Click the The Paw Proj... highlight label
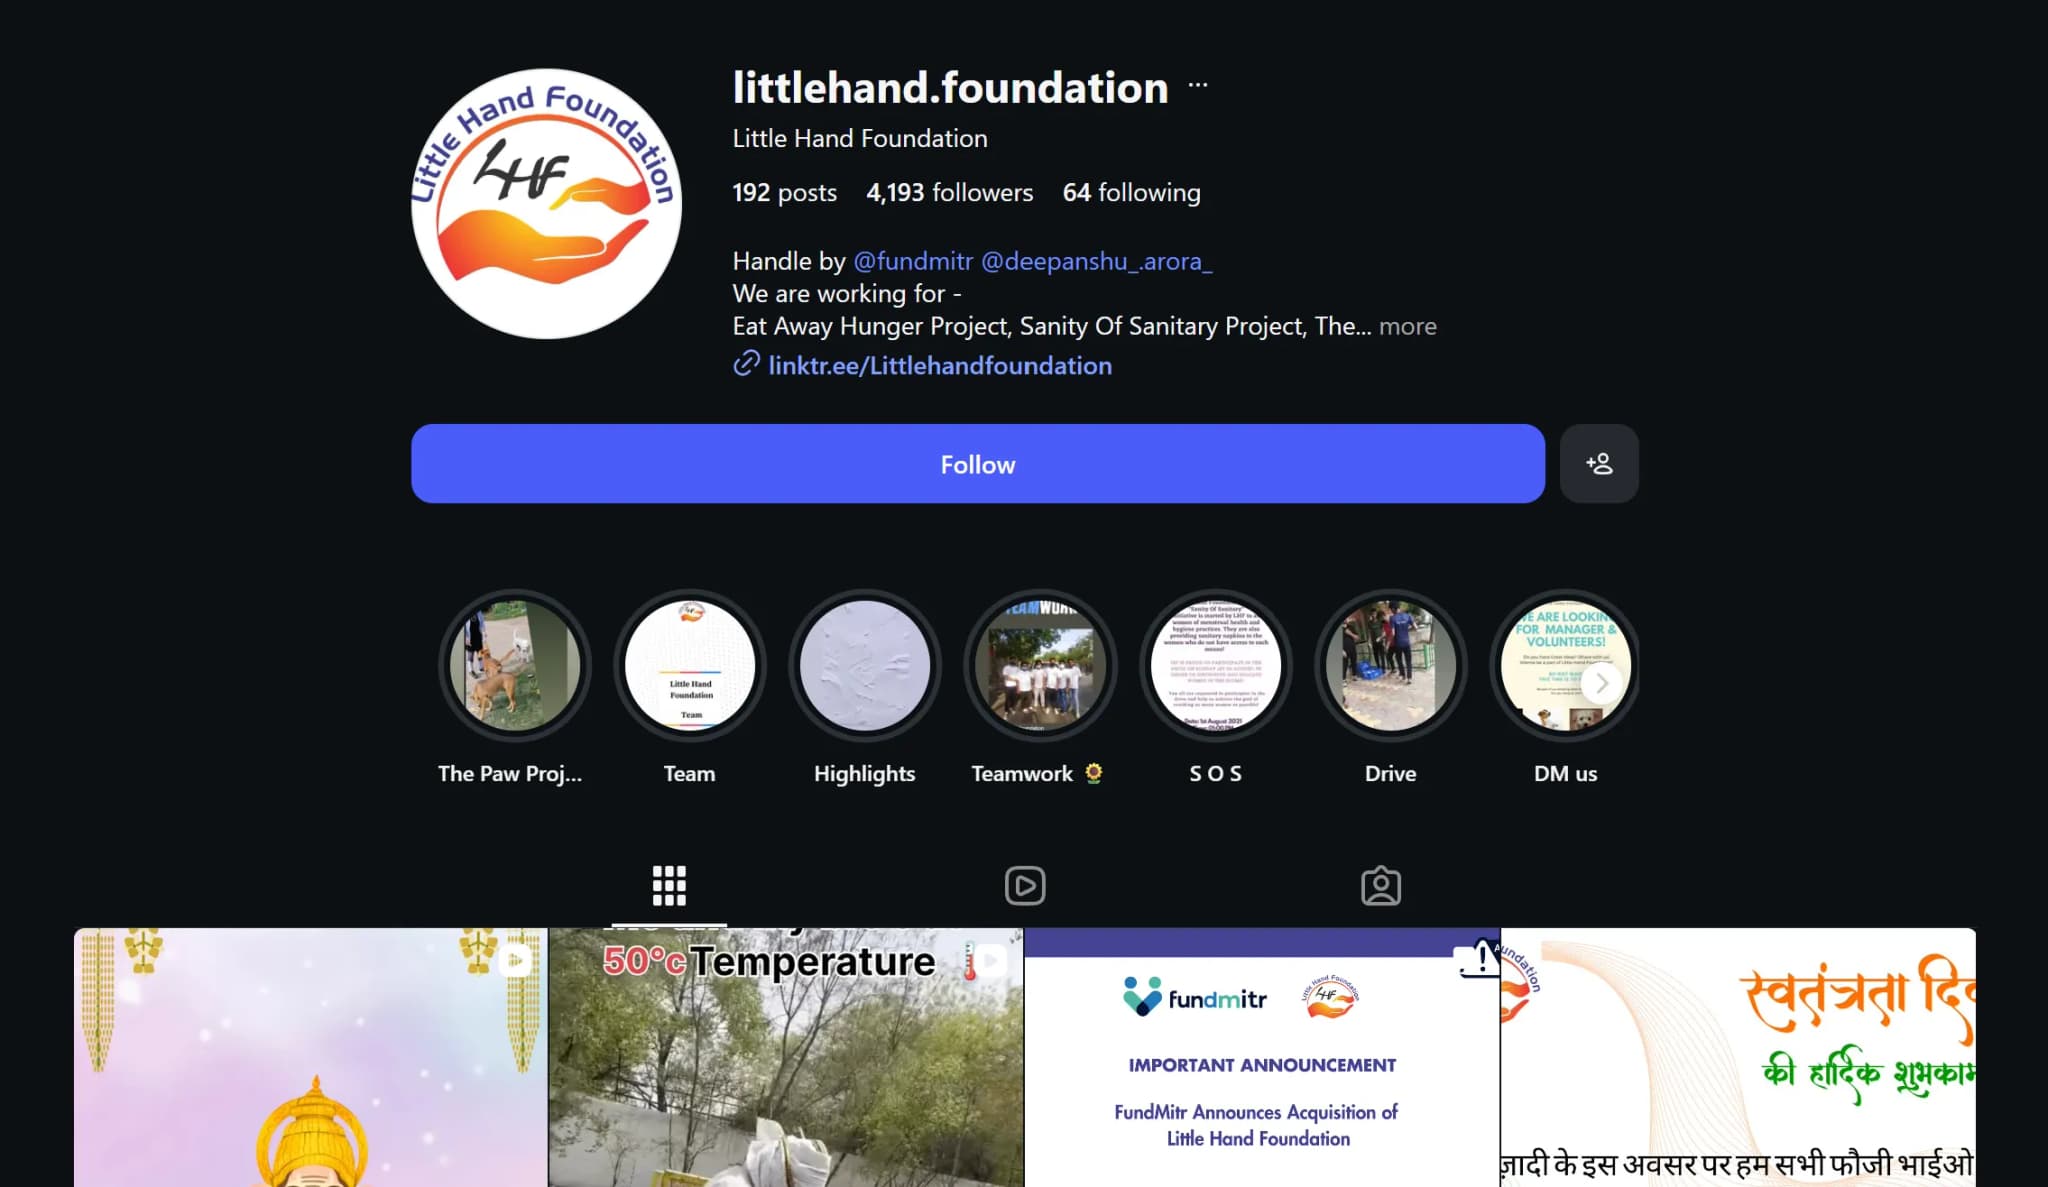Screen dimensions: 2048x1187 (510, 774)
